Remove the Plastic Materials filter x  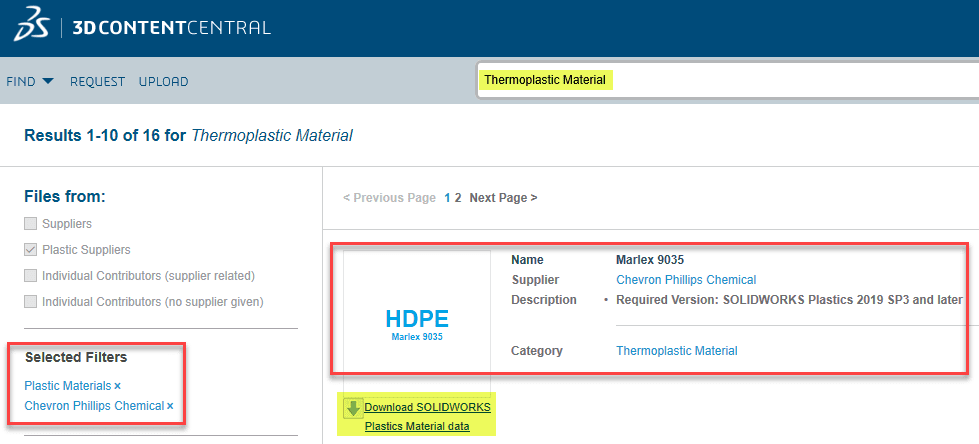coord(117,387)
